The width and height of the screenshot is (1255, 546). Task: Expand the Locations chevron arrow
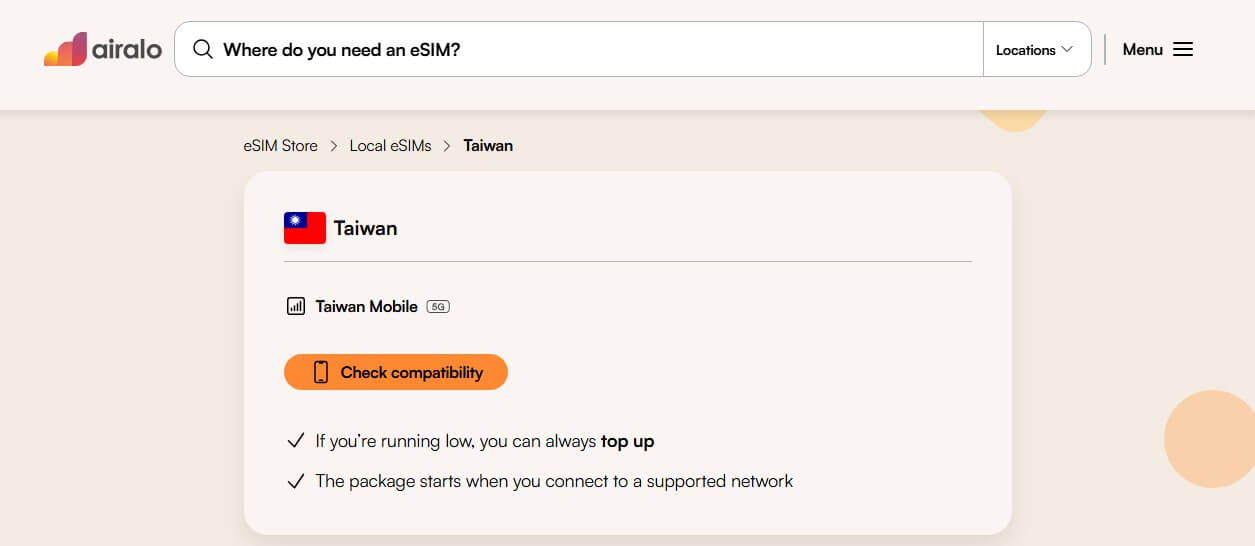[1067, 49]
